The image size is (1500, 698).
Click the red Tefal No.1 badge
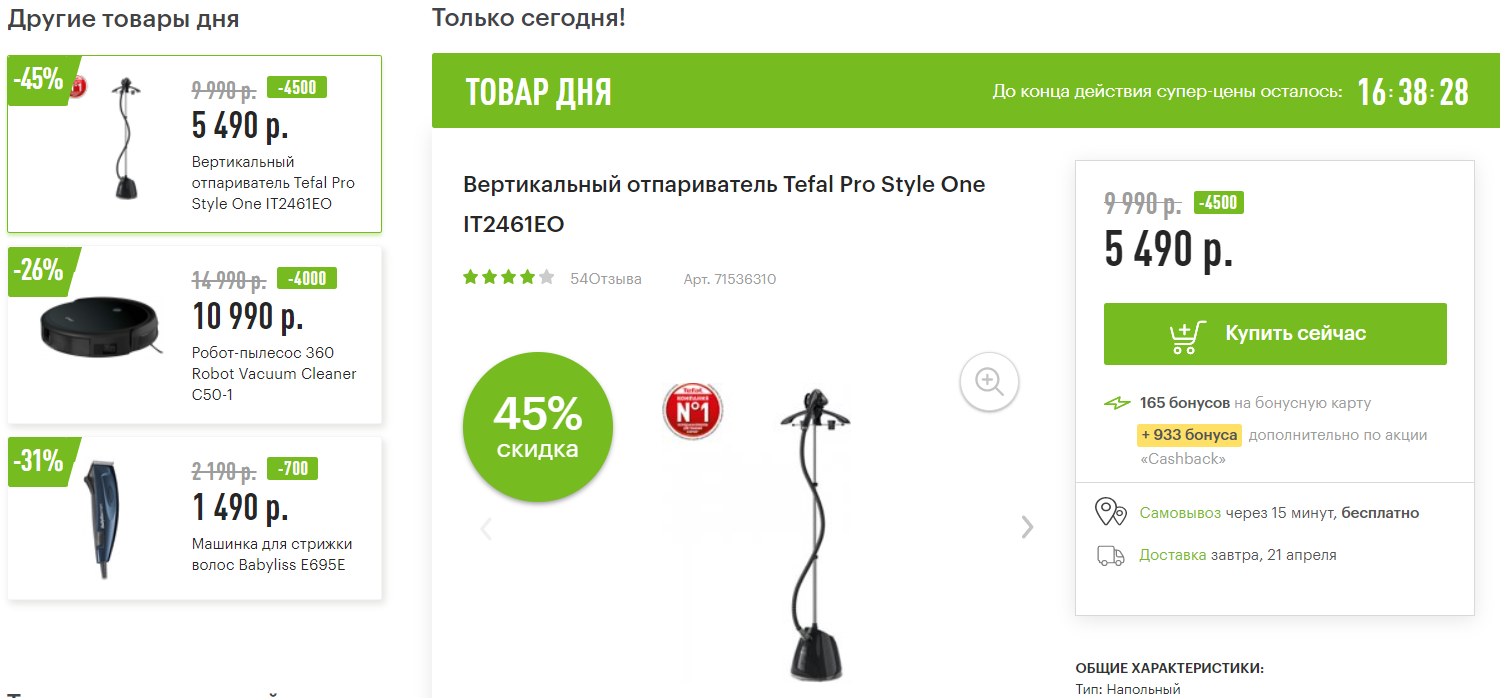click(692, 409)
